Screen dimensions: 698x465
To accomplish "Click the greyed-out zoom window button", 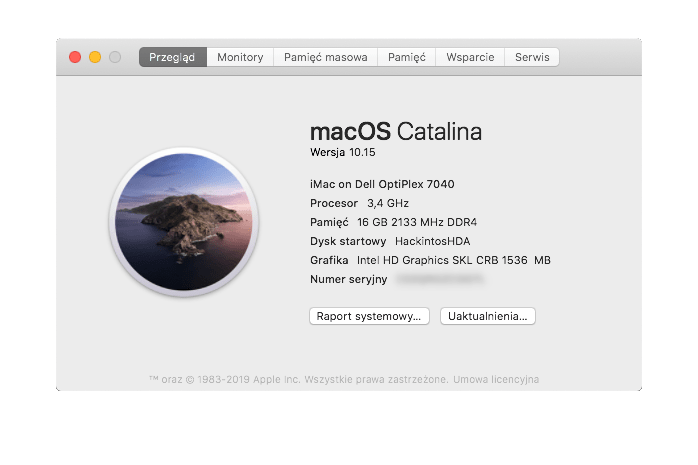I will click(x=115, y=57).
